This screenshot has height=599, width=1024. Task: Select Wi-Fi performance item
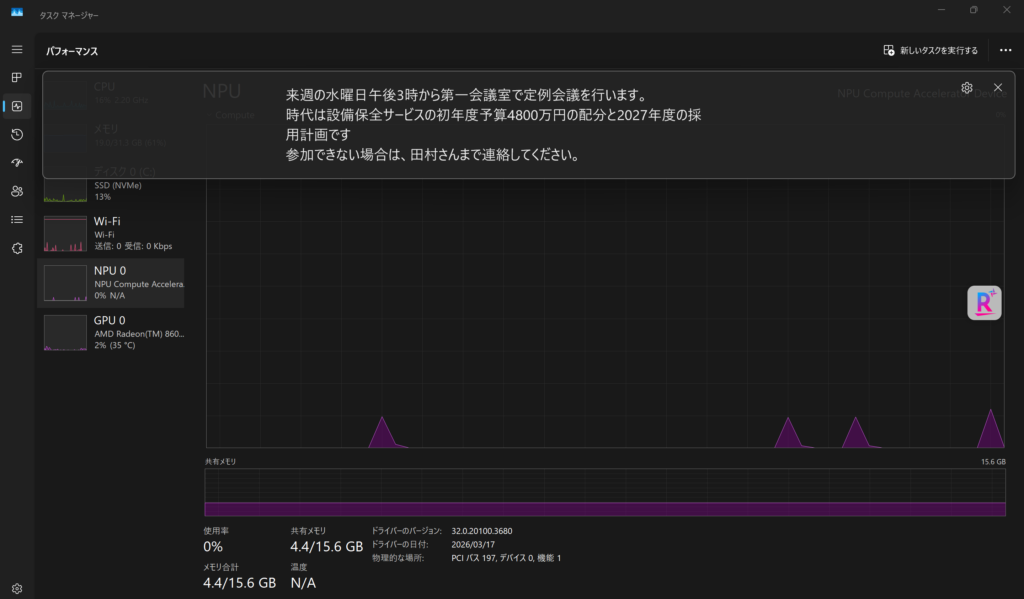111,233
